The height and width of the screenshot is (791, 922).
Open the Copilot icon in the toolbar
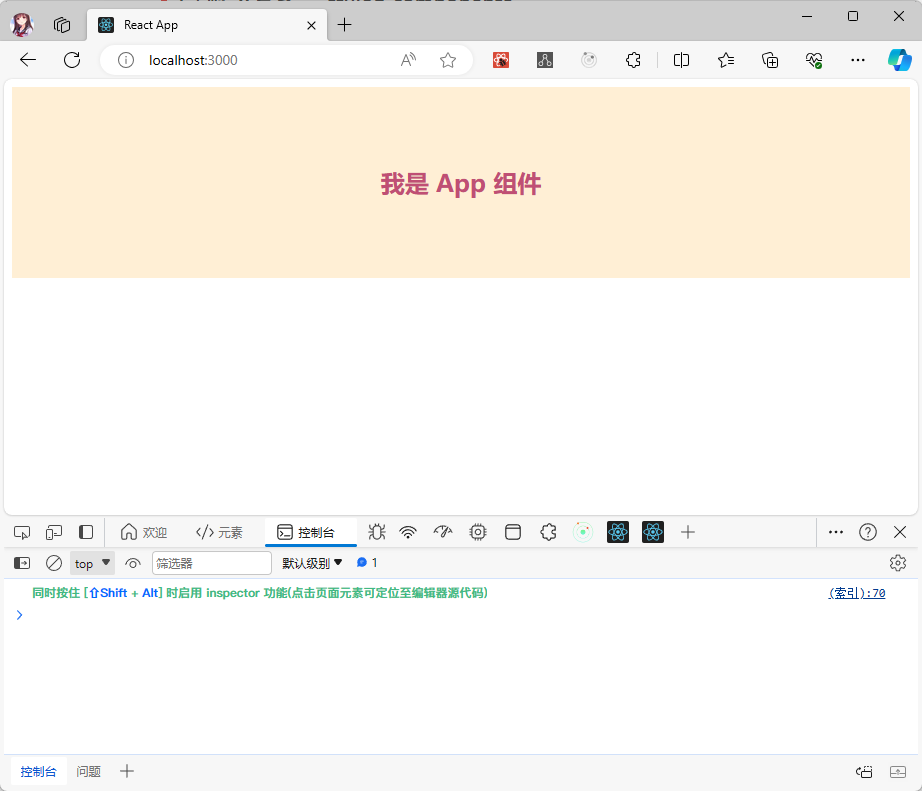(x=899, y=60)
